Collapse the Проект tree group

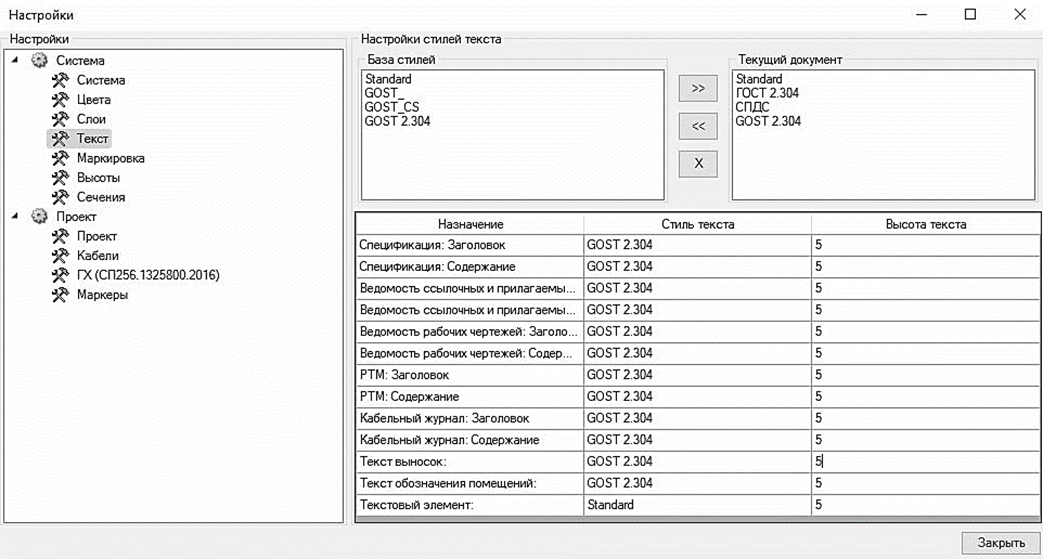tap(16, 217)
